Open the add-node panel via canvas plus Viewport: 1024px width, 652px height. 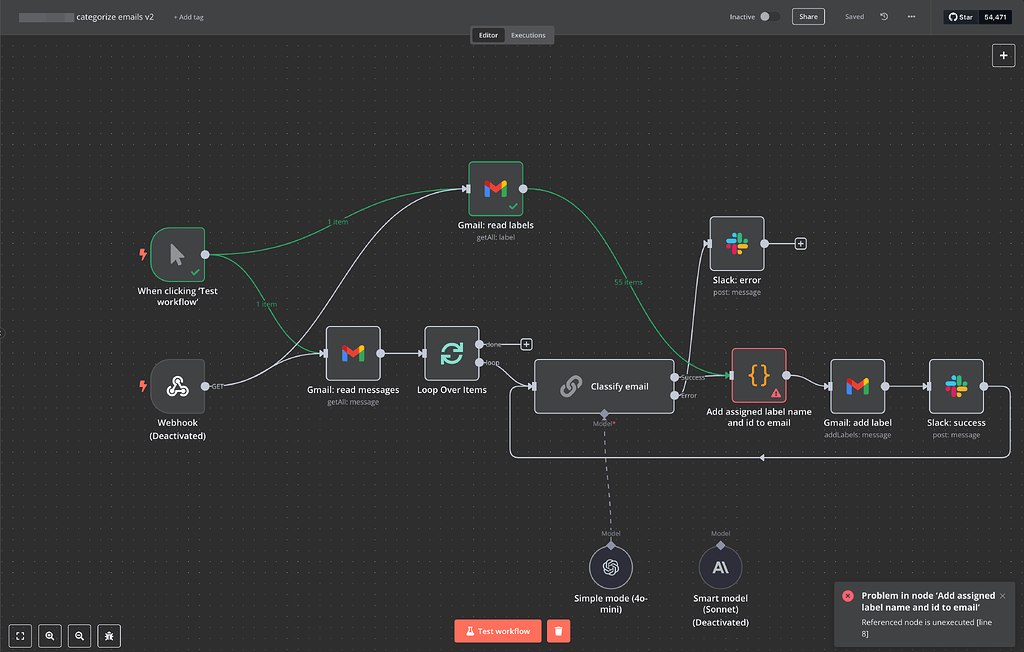[x=1003, y=55]
